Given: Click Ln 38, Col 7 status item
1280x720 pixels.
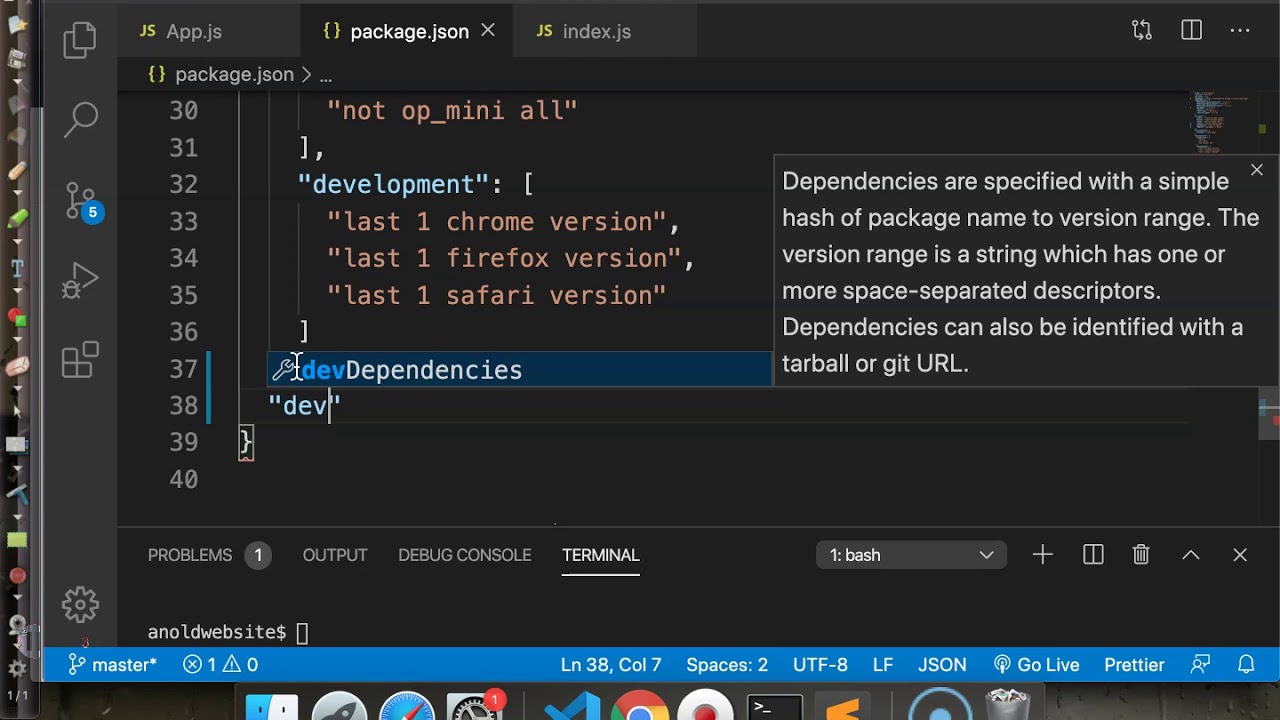Looking at the screenshot, I should [x=611, y=665].
